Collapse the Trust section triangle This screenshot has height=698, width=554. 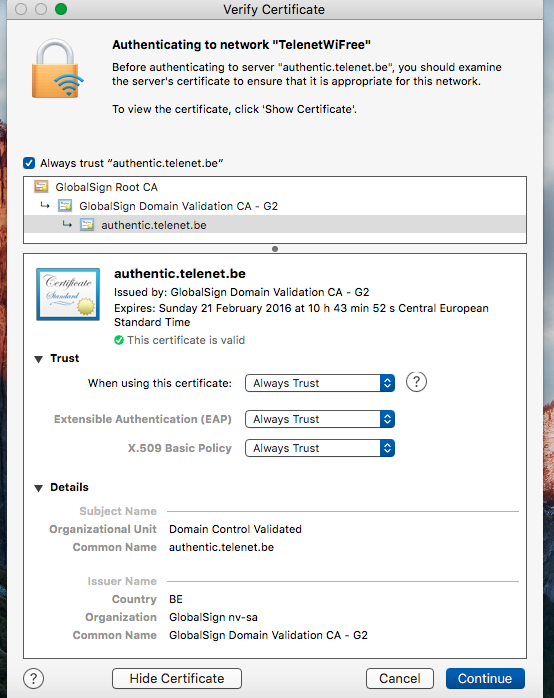(39, 359)
